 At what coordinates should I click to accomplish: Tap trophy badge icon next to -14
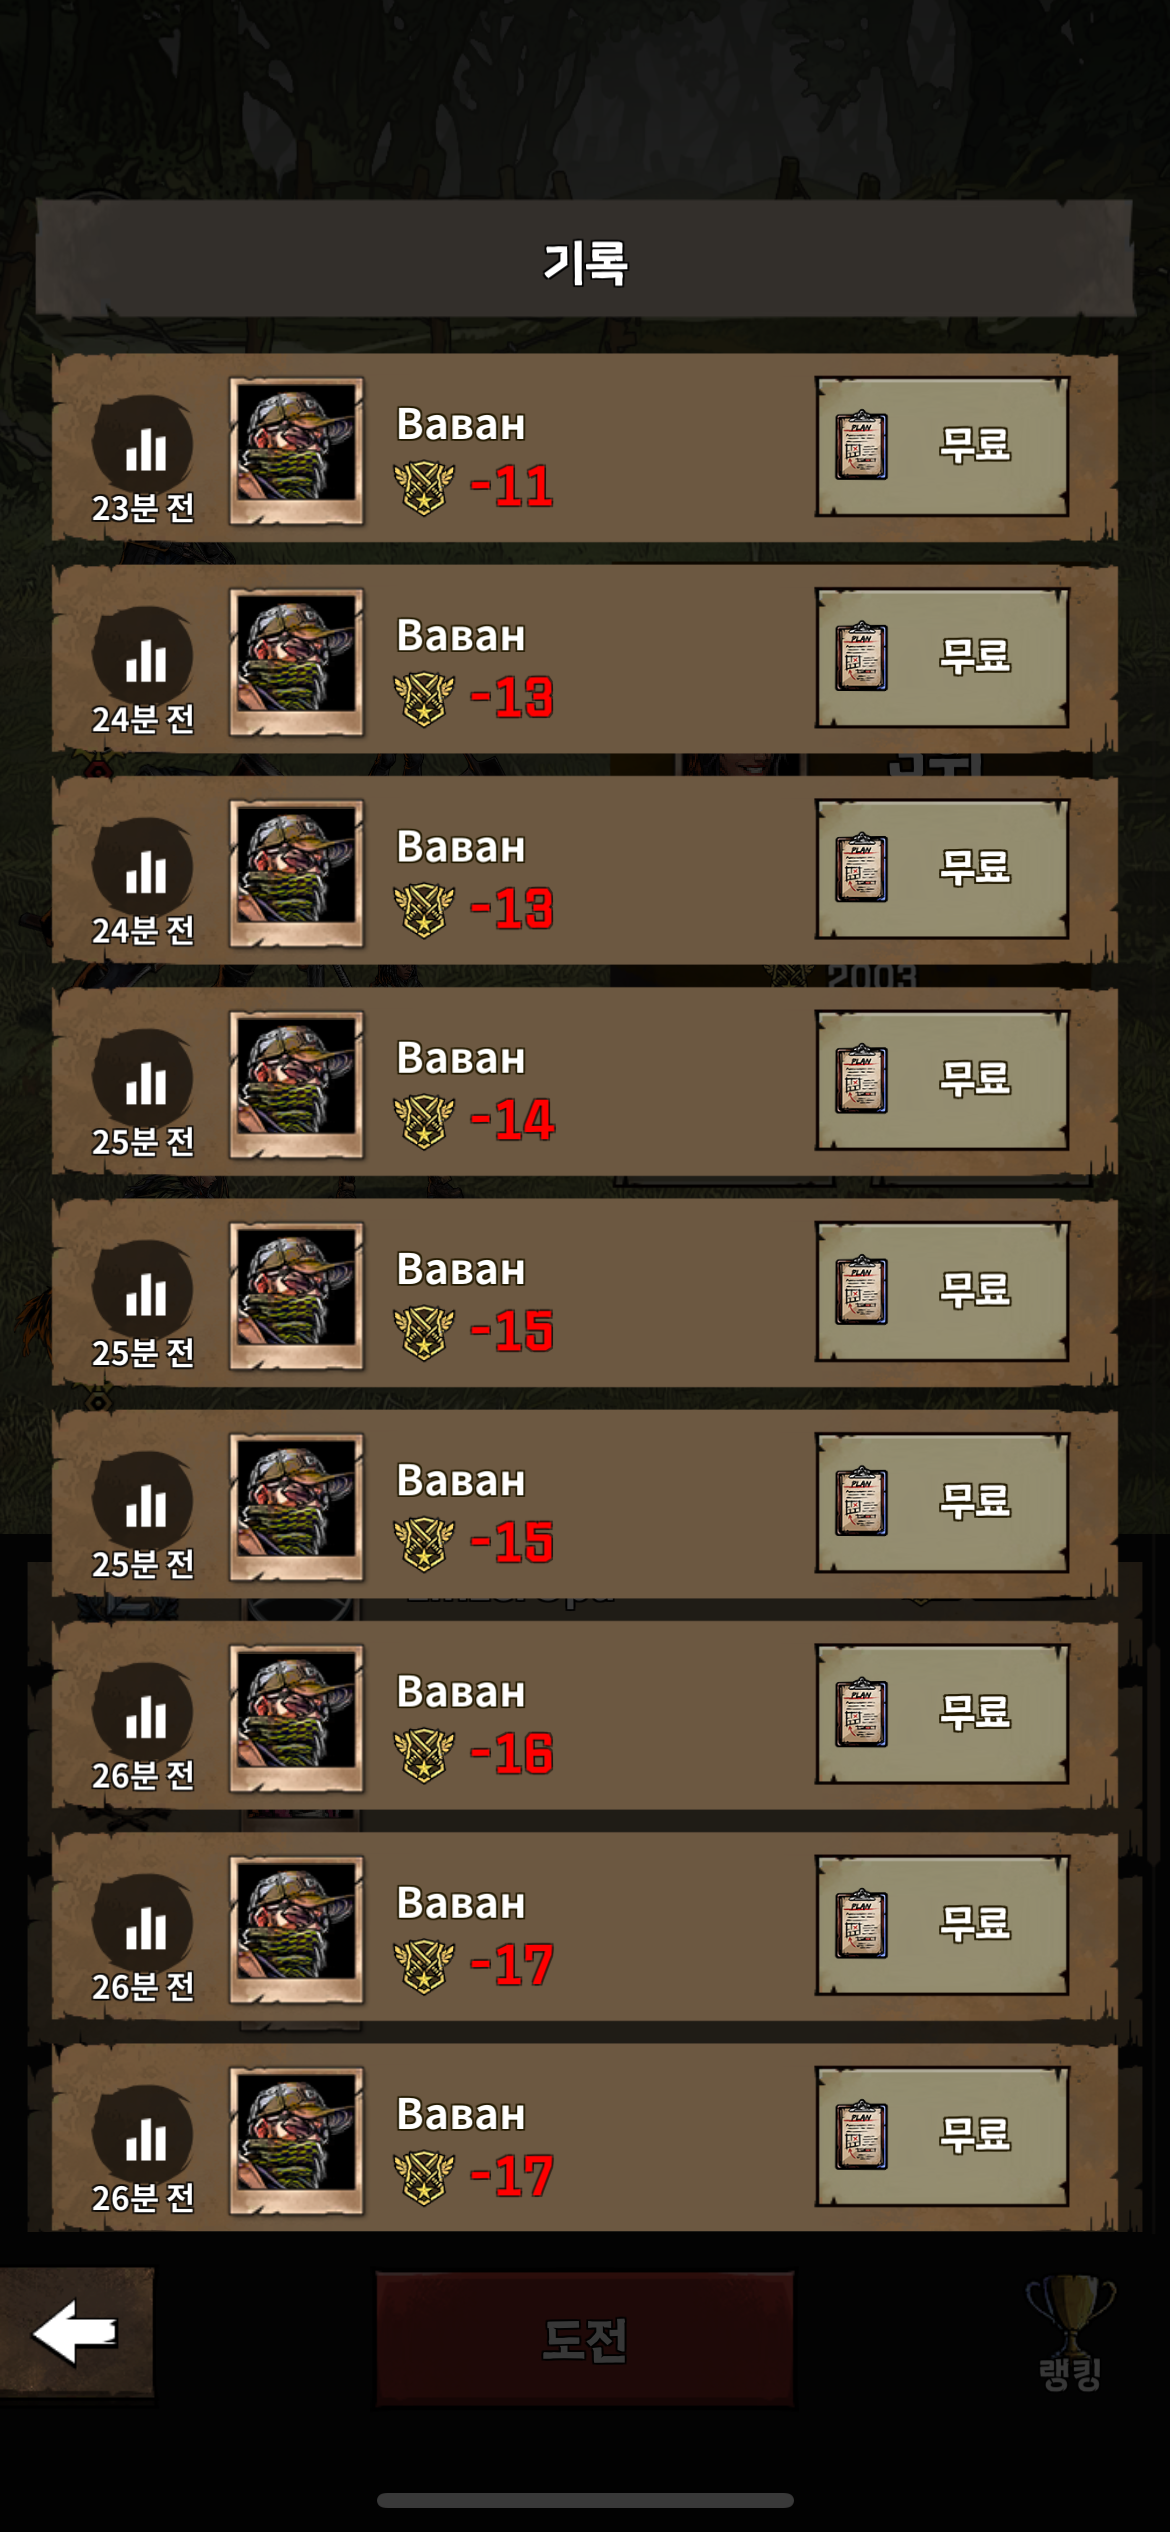pyautogui.click(x=424, y=1121)
